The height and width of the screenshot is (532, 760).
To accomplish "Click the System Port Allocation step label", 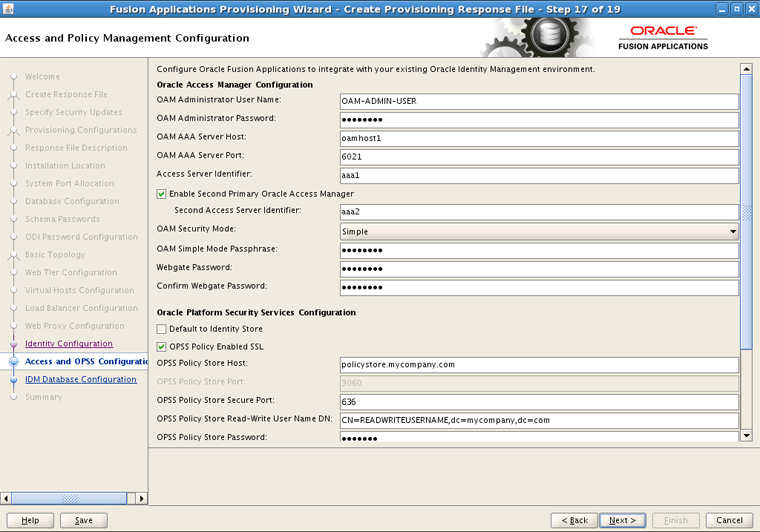I will [x=70, y=183].
